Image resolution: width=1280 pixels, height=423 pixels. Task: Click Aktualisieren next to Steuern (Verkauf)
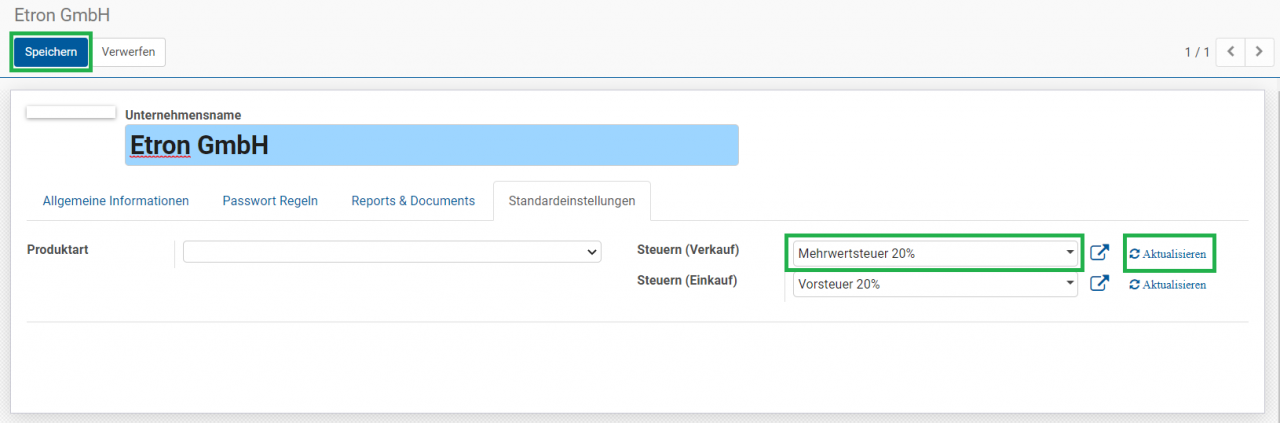(x=1168, y=254)
